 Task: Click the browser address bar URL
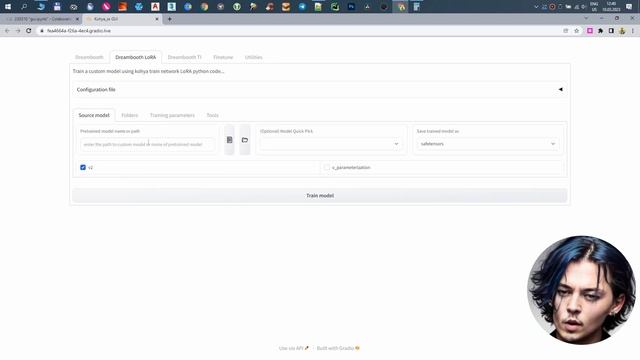pos(79,31)
